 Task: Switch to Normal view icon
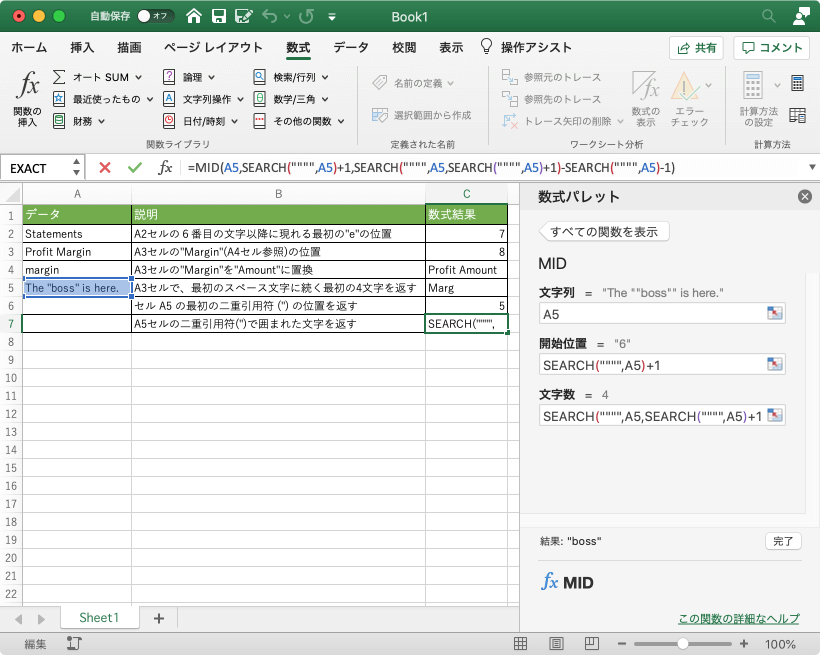click(x=520, y=643)
